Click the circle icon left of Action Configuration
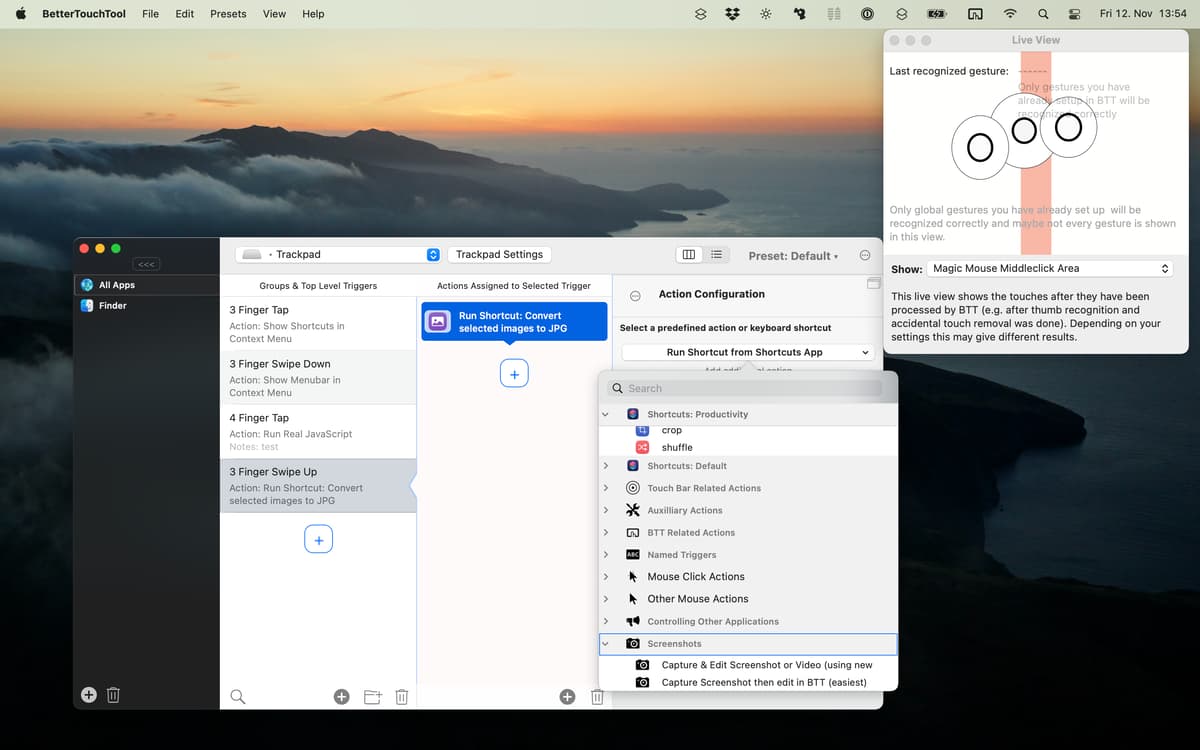This screenshot has width=1200, height=750. (635, 296)
